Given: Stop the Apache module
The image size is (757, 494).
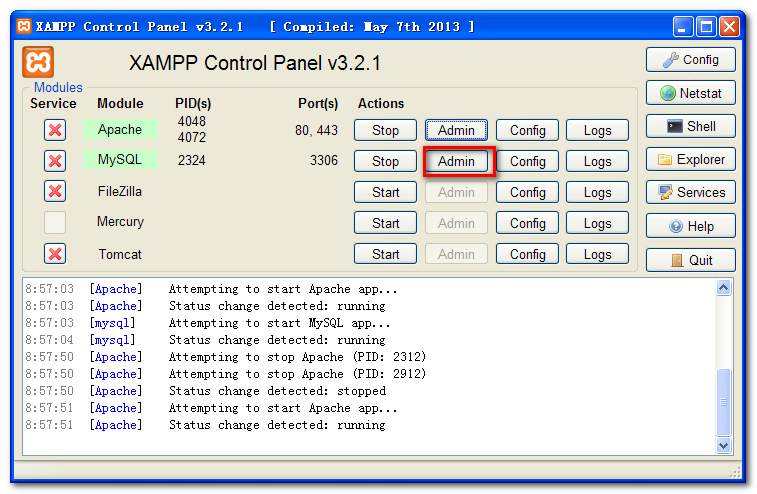Looking at the screenshot, I should coord(385,130).
